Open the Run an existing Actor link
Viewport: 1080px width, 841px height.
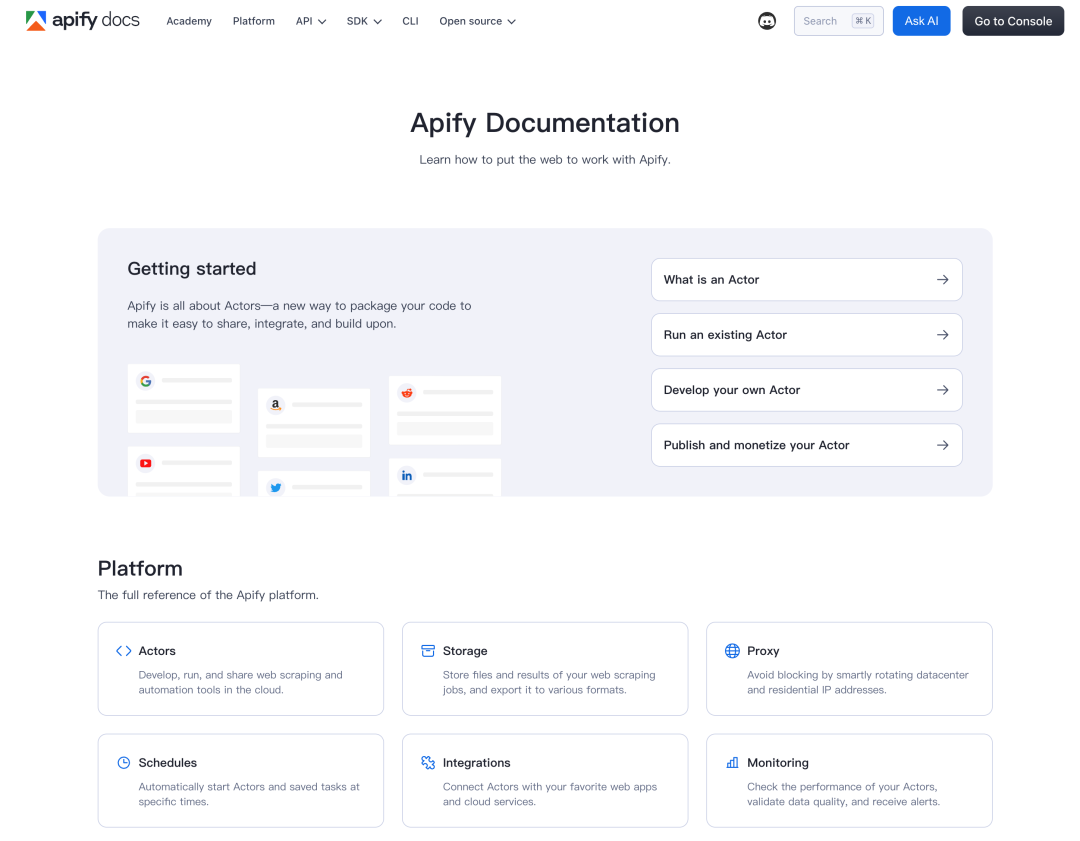806,335
